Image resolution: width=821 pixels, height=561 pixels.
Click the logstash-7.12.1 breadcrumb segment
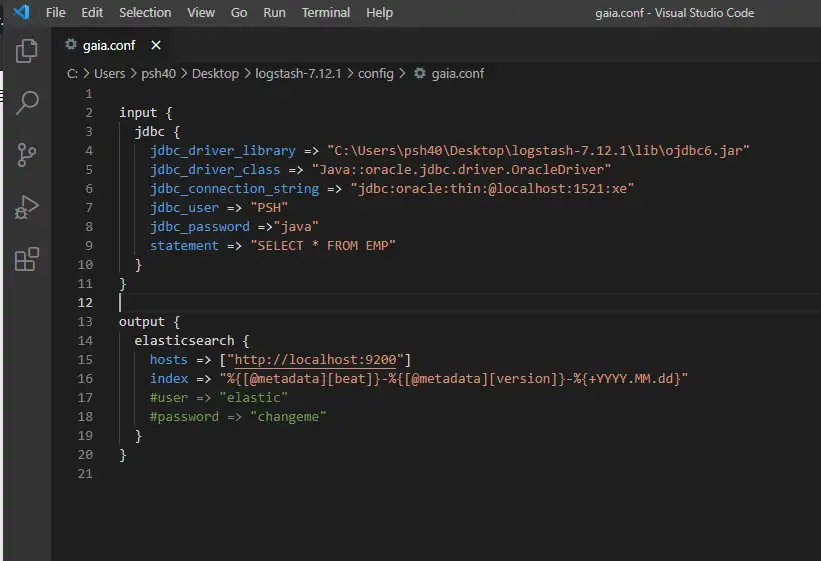[298, 73]
